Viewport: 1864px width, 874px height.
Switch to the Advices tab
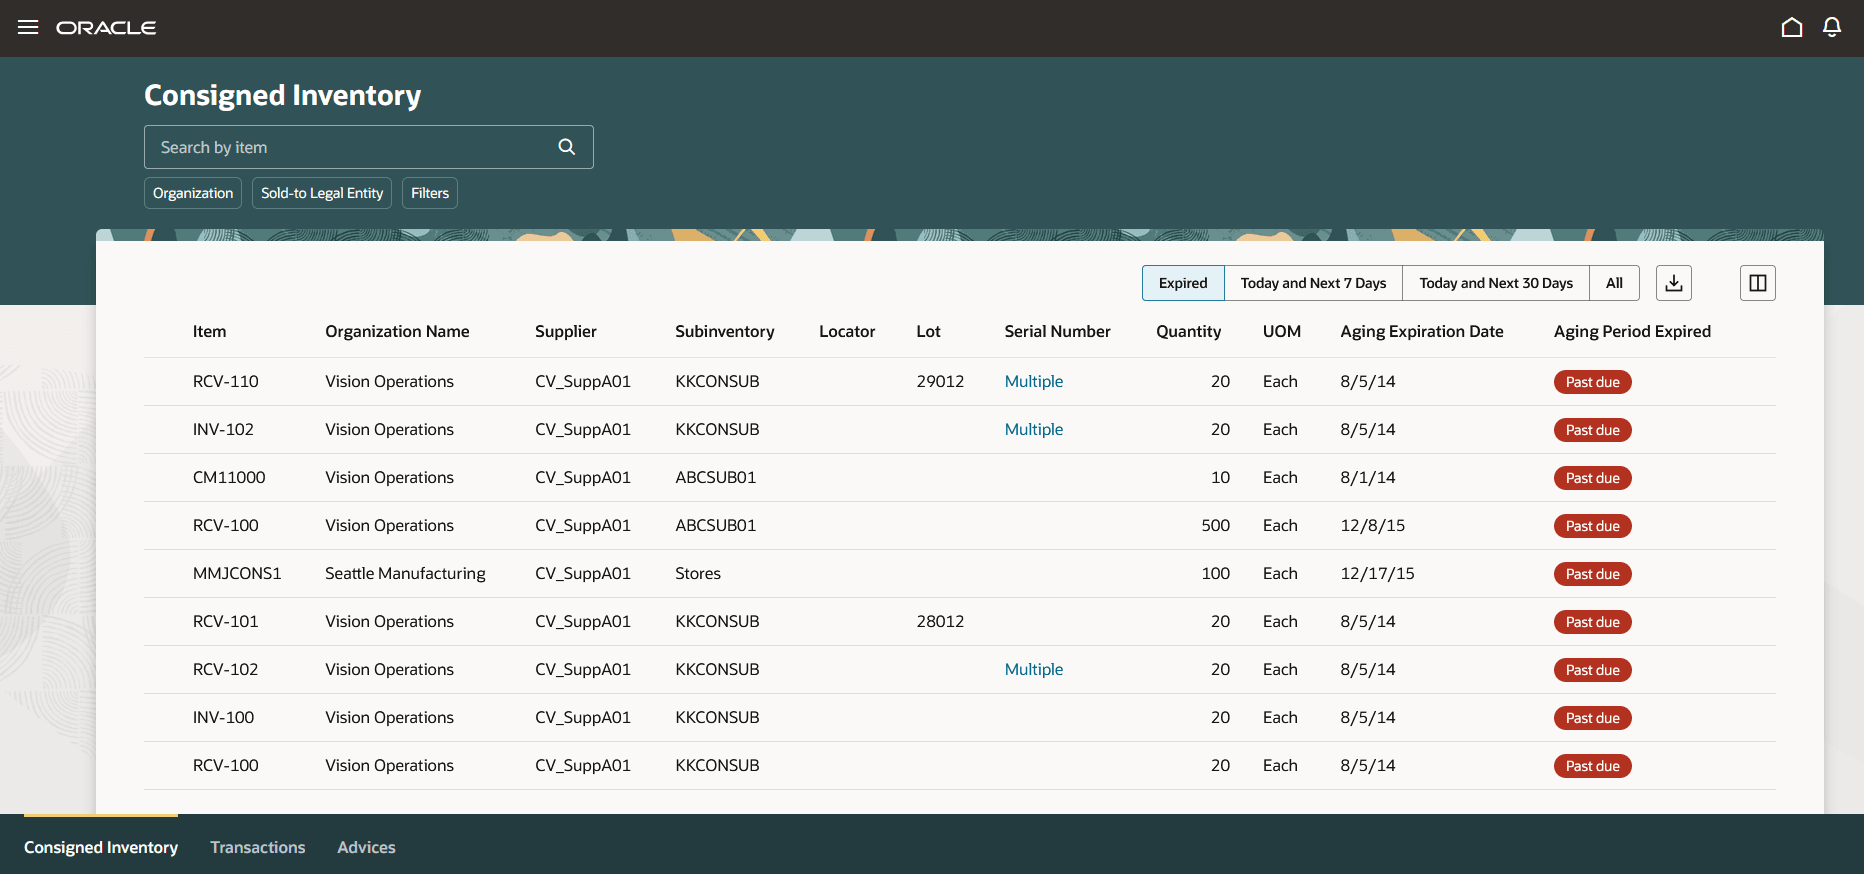click(366, 847)
